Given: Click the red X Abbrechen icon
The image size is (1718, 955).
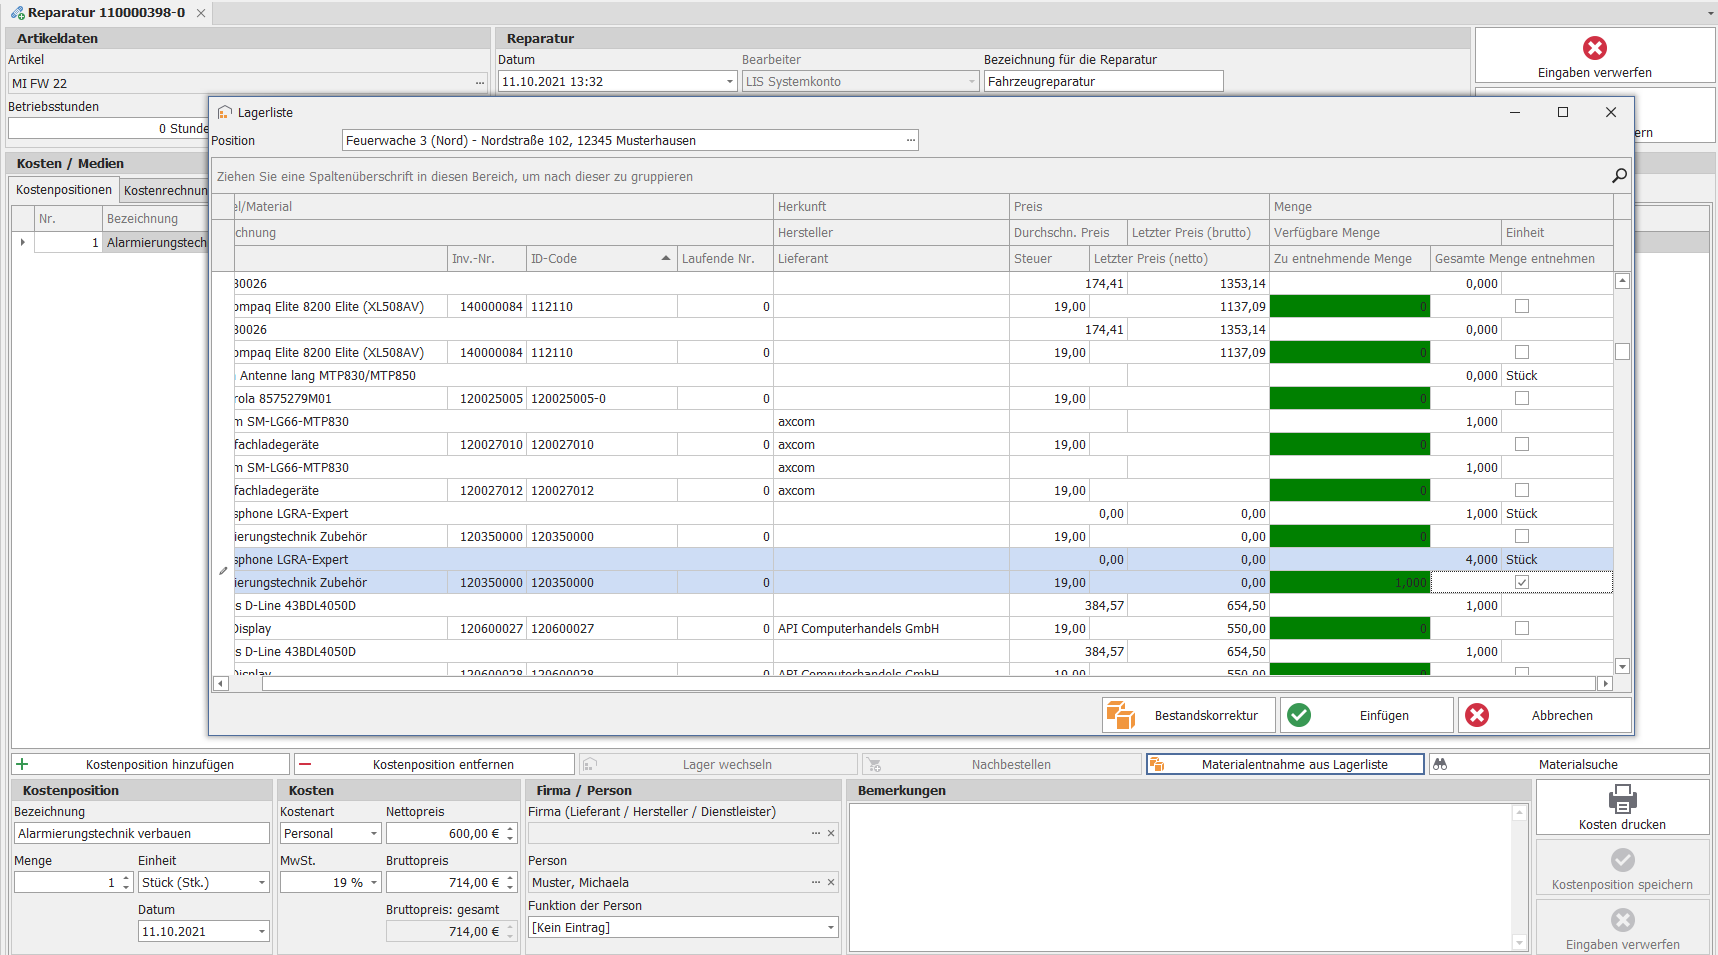Looking at the screenshot, I should point(1477,715).
